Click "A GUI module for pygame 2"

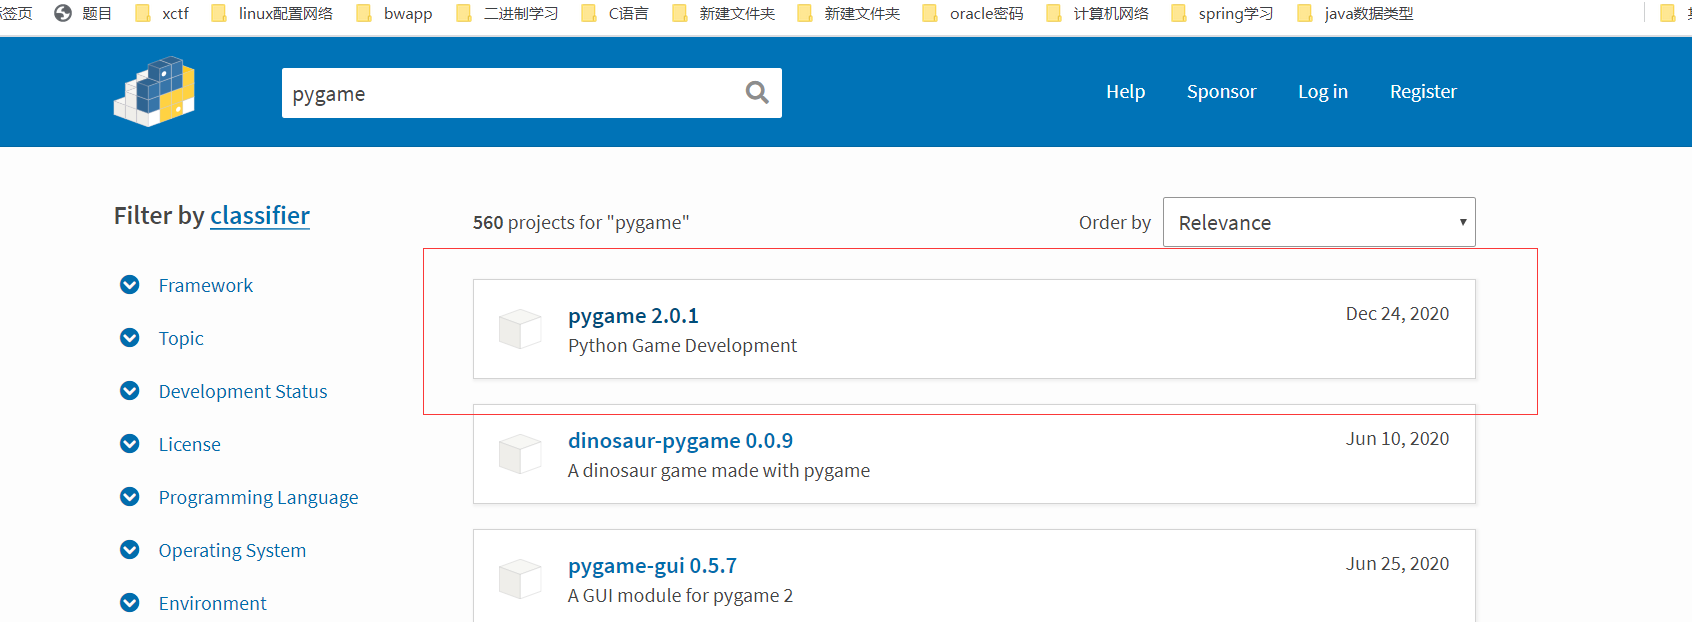point(680,596)
